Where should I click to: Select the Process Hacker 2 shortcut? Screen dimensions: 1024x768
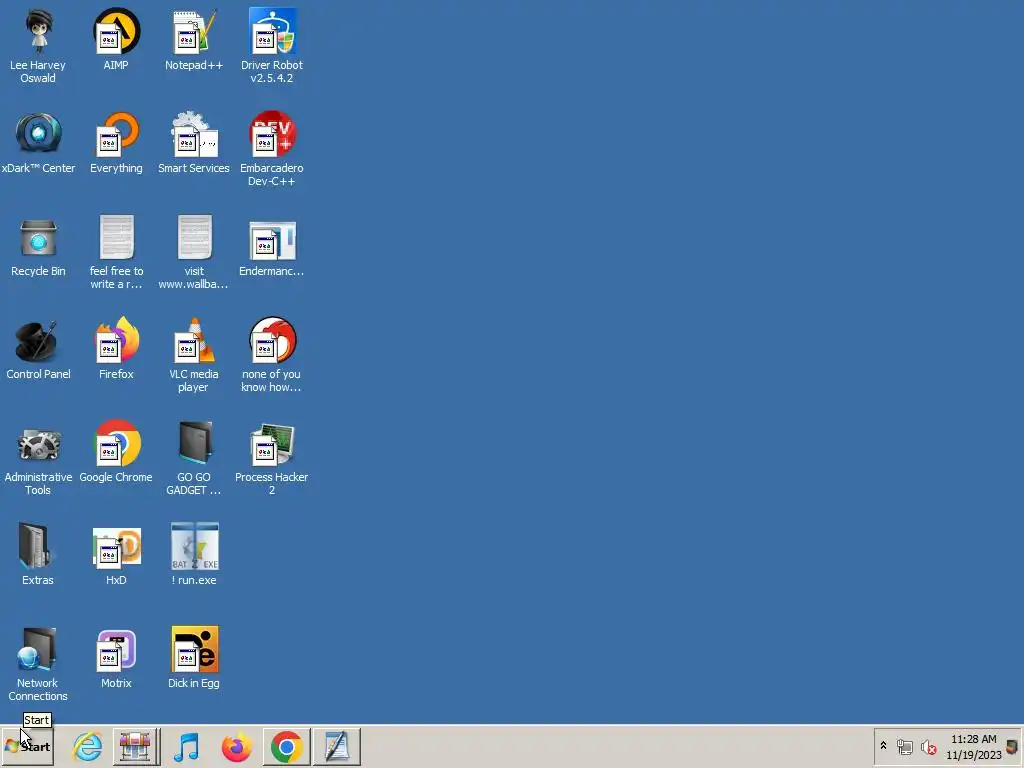tap(272, 459)
